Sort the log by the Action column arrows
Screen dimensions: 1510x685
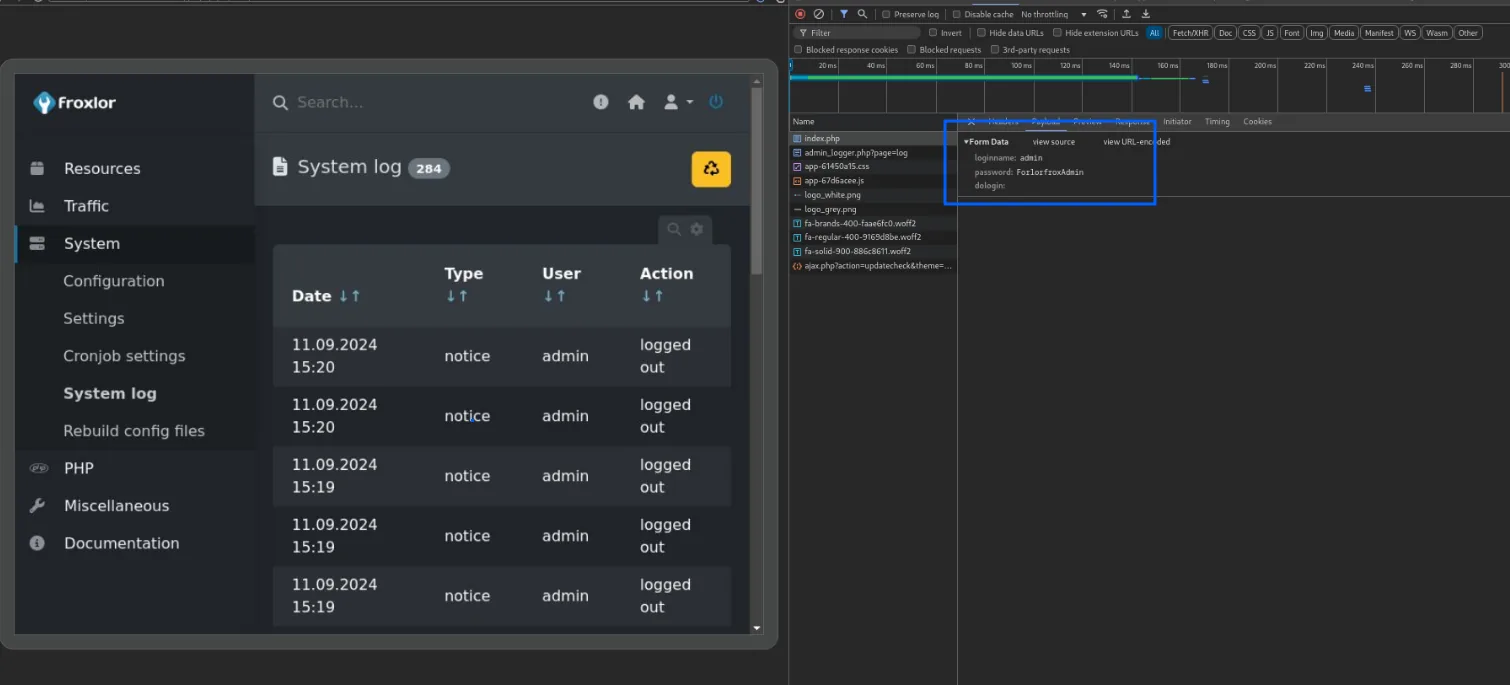coord(651,296)
